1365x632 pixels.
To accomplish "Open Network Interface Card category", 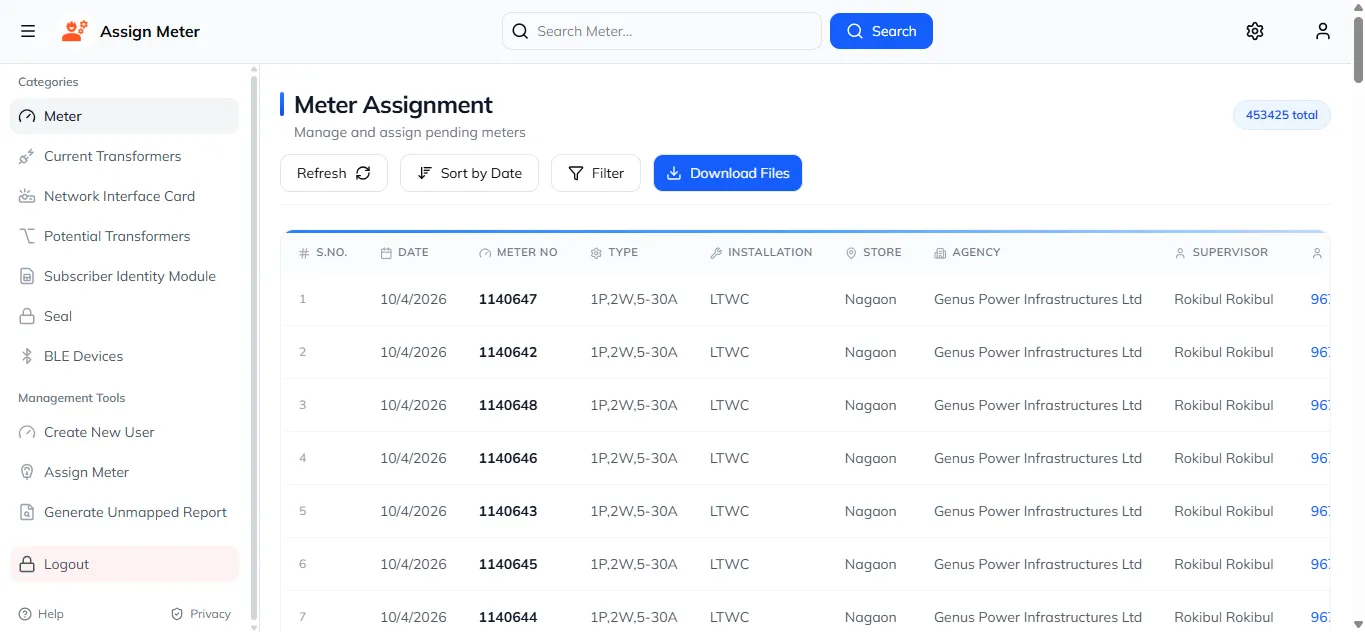I will coord(124,196).
